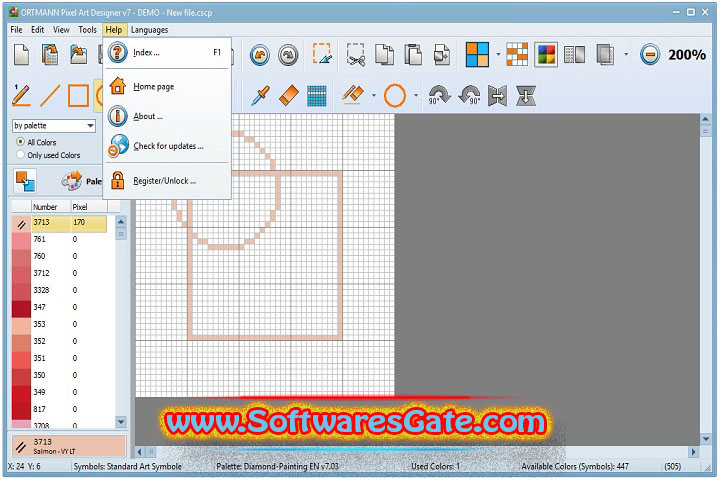Select the rectangle drawing tool
This screenshot has height=480, width=720.
[x=79, y=96]
